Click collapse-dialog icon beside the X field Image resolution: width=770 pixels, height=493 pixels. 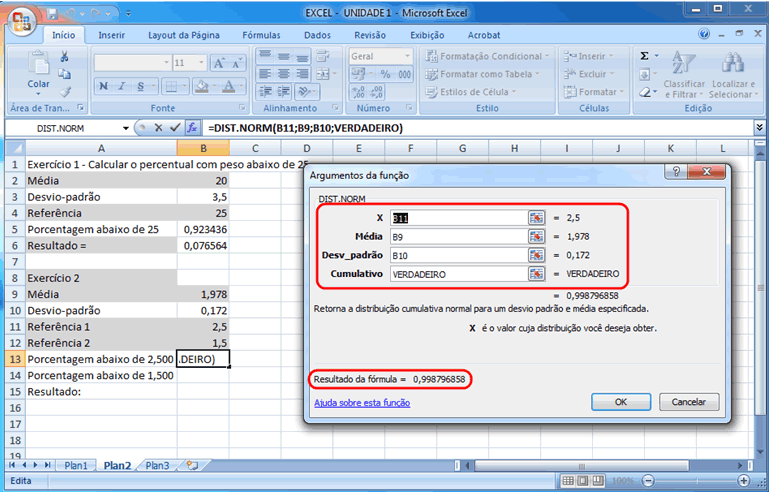537,218
